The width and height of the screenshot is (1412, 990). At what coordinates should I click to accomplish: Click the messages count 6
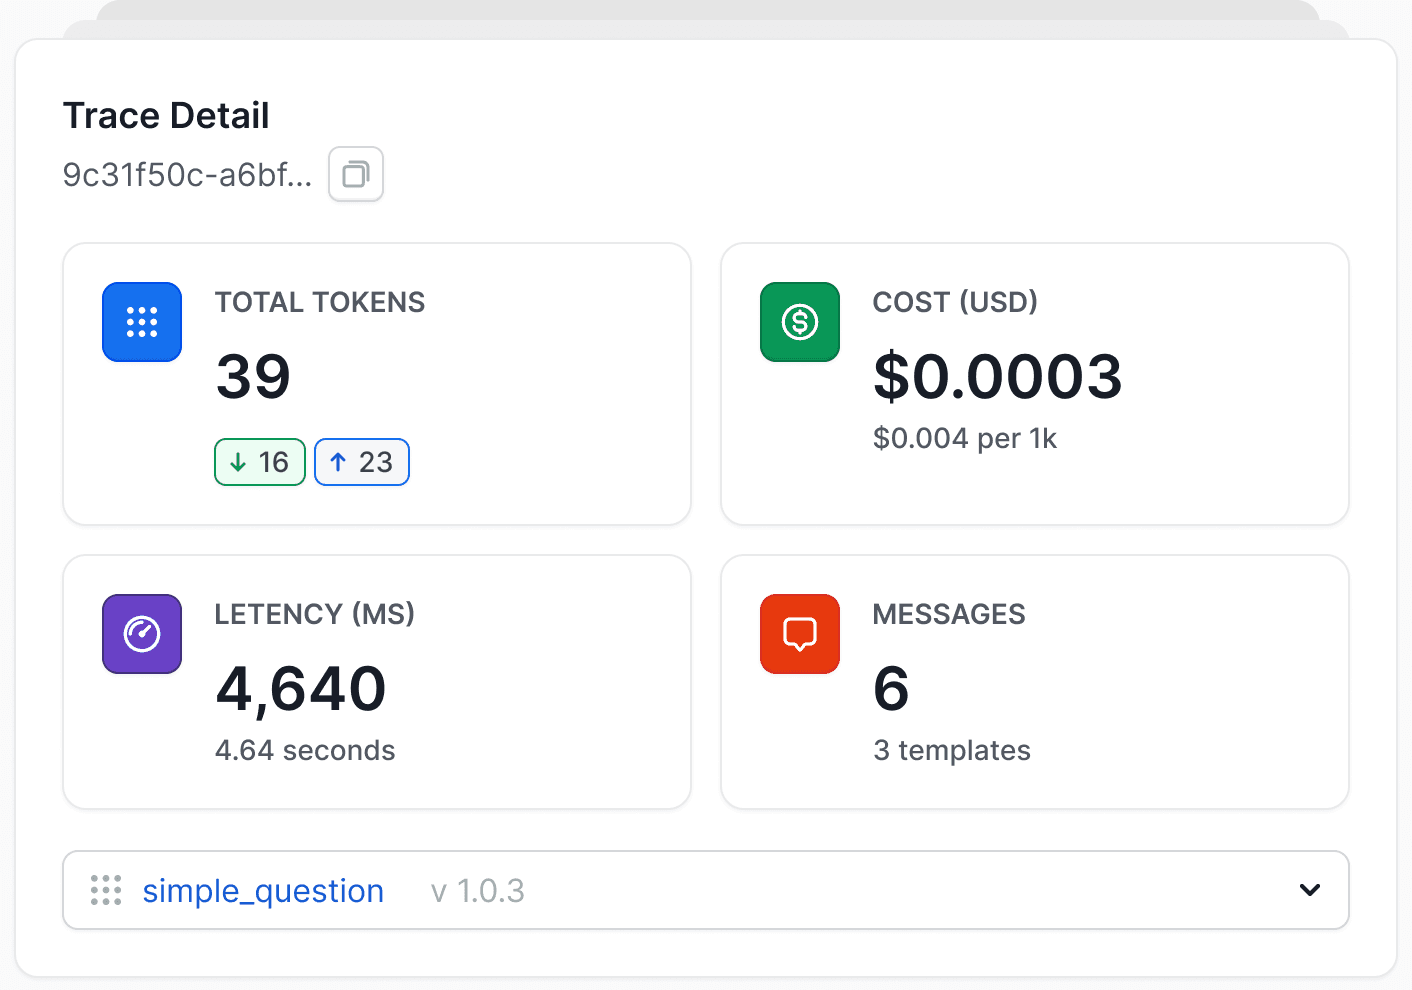coord(891,689)
